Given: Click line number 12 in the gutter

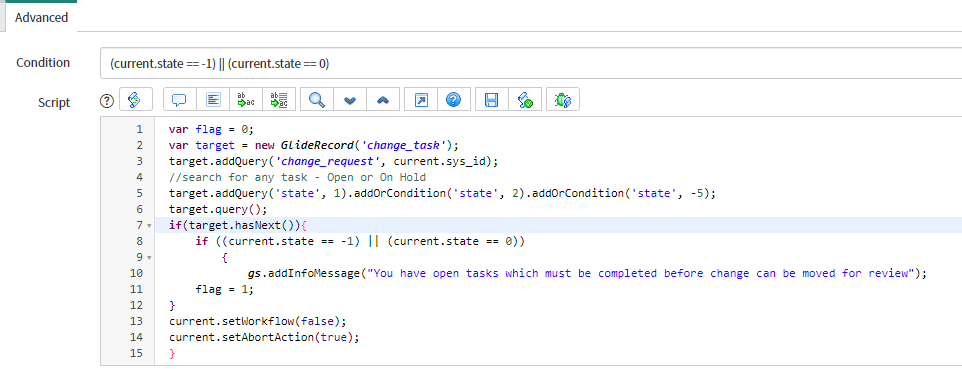Looking at the screenshot, I should pos(136,305).
